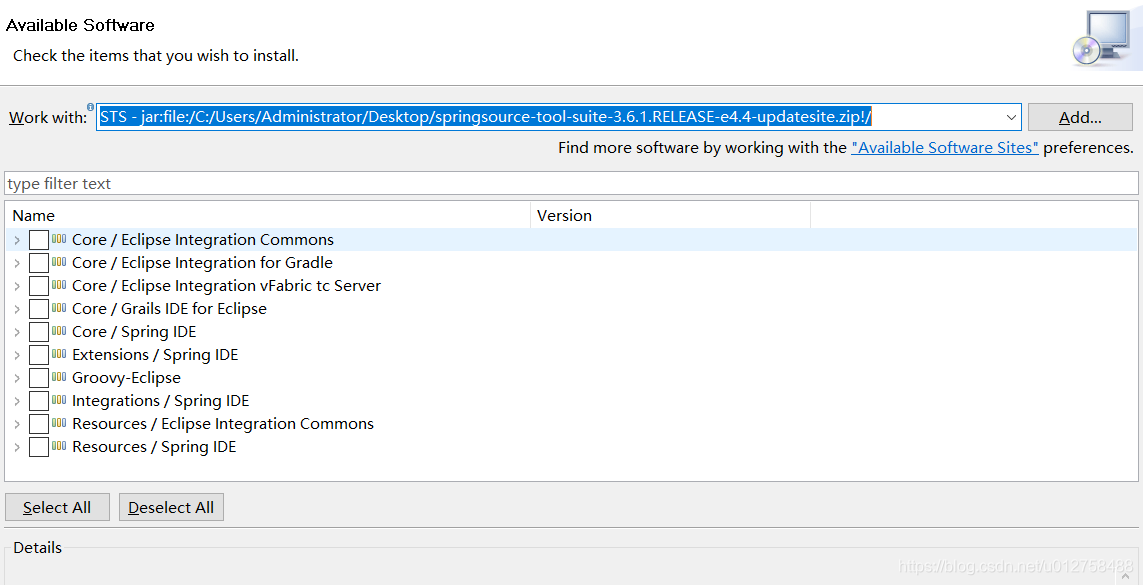Open Available Software Sites preferences link

pyautogui.click(x=945, y=148)
